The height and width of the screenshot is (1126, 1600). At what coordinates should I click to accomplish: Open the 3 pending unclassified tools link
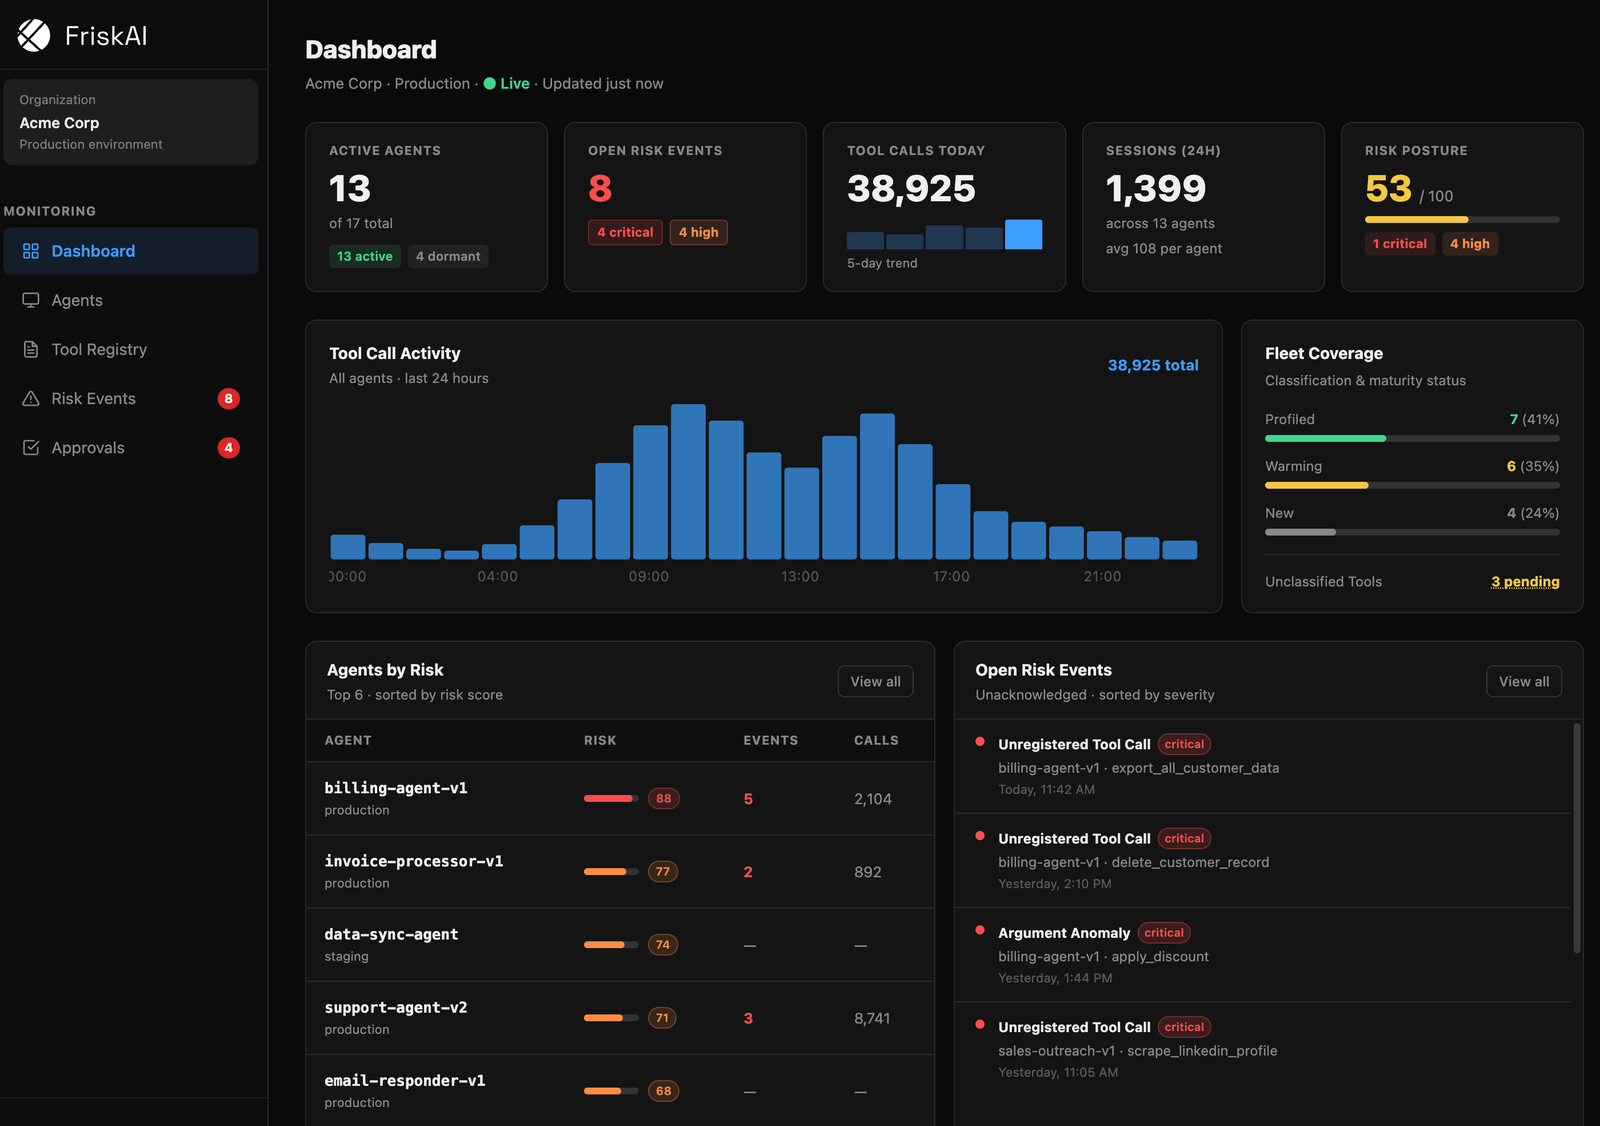coord(1525,582)
